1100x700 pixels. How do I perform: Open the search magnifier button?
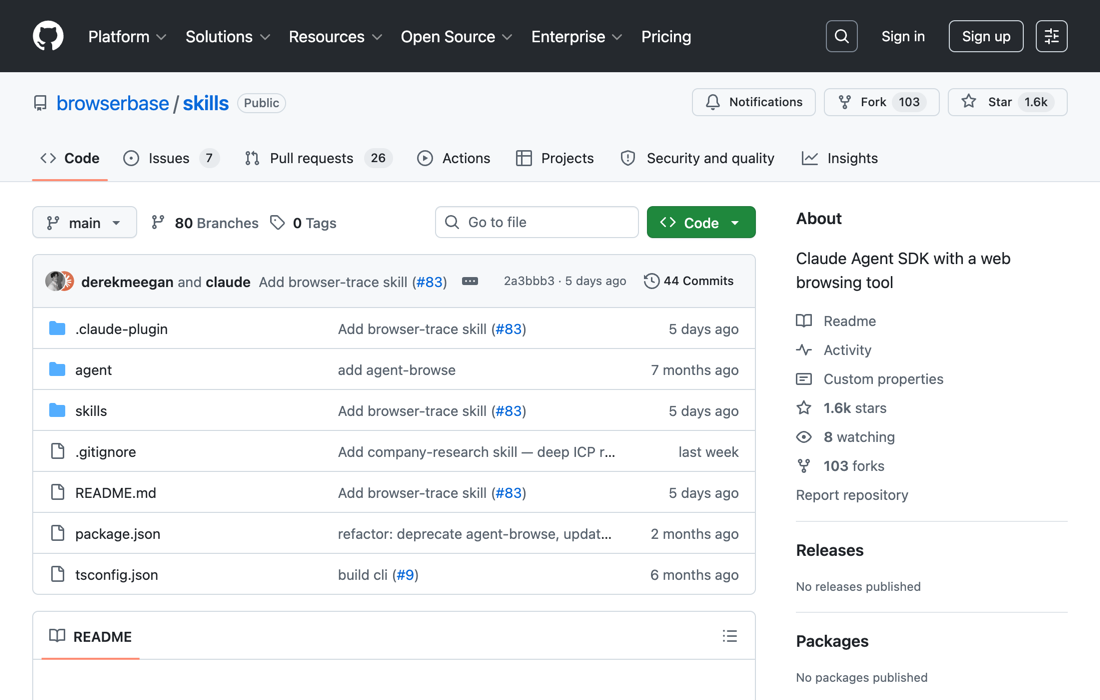[x=841, y=36]
